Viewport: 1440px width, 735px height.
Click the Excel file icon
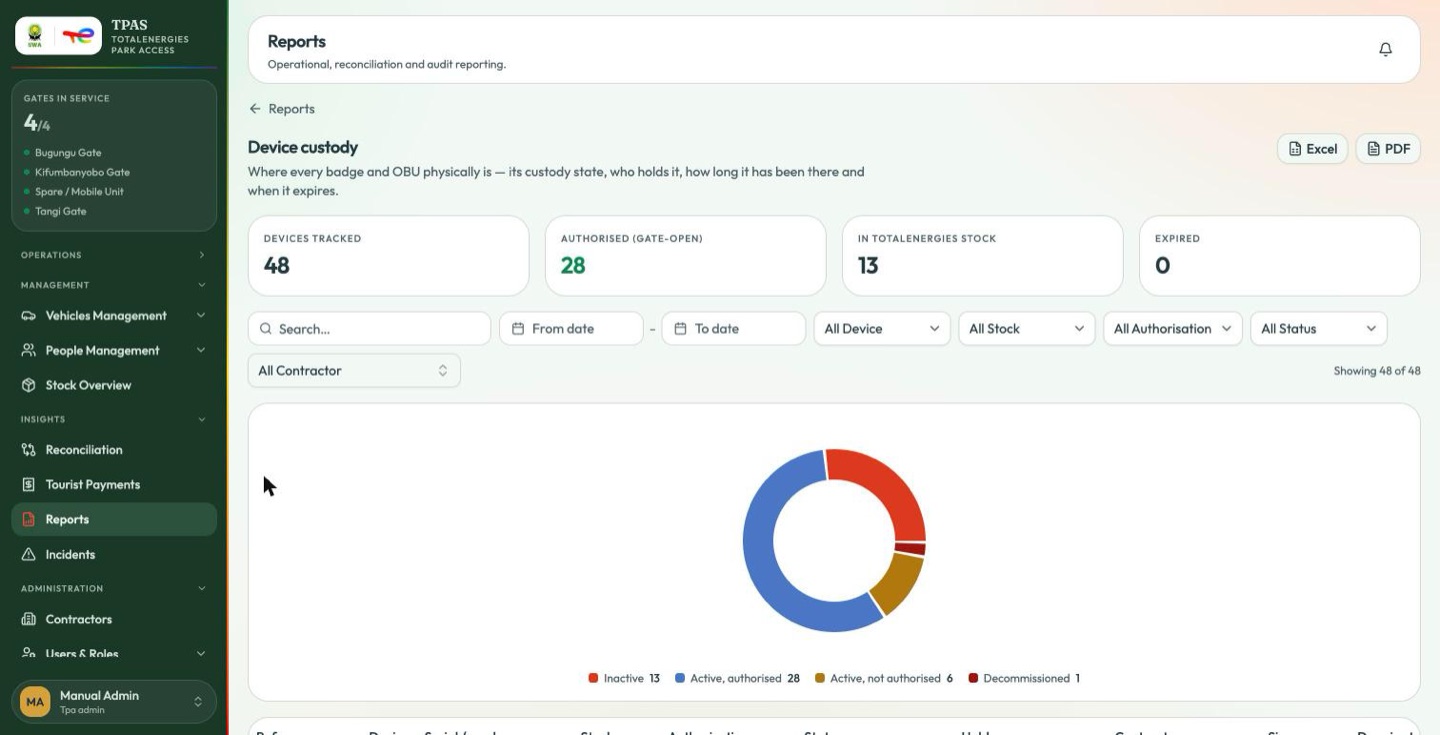click(1294, 149)
